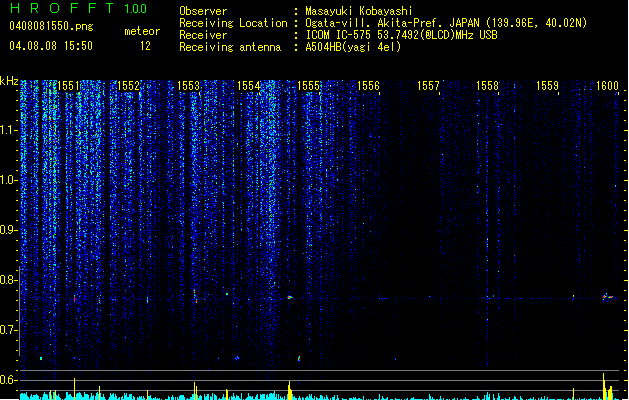Click the 1552 time marker
This screenshot has height=400, width=629.
coord(128,86)
